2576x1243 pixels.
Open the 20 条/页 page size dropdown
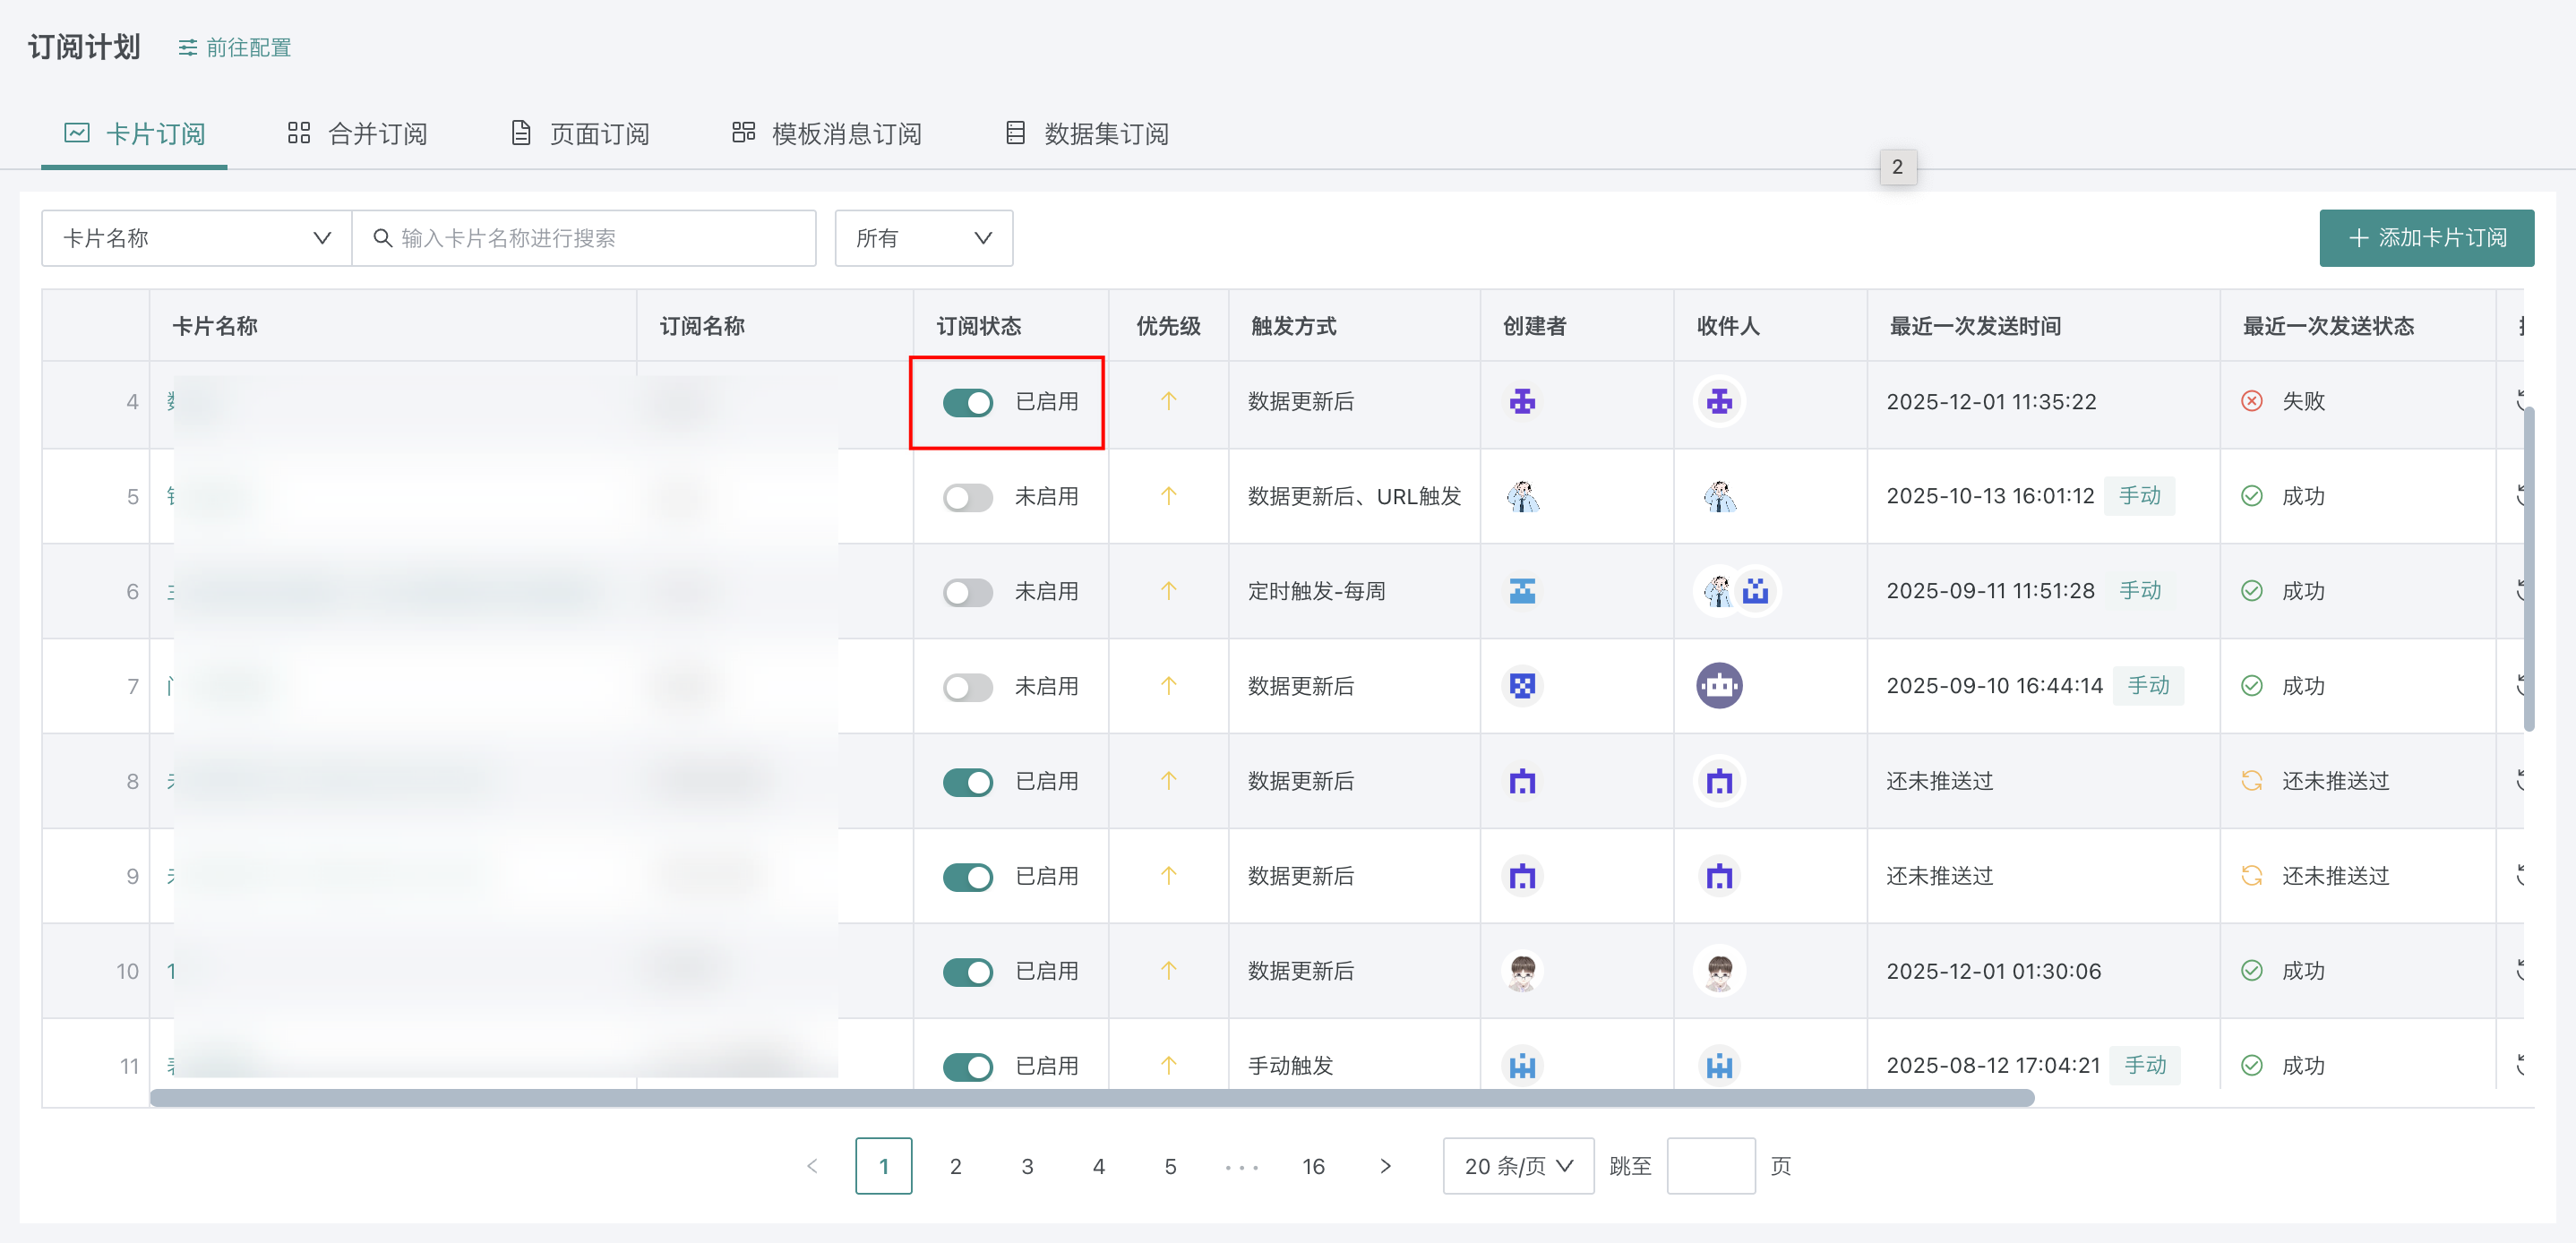click(x=1517, y=1166)
